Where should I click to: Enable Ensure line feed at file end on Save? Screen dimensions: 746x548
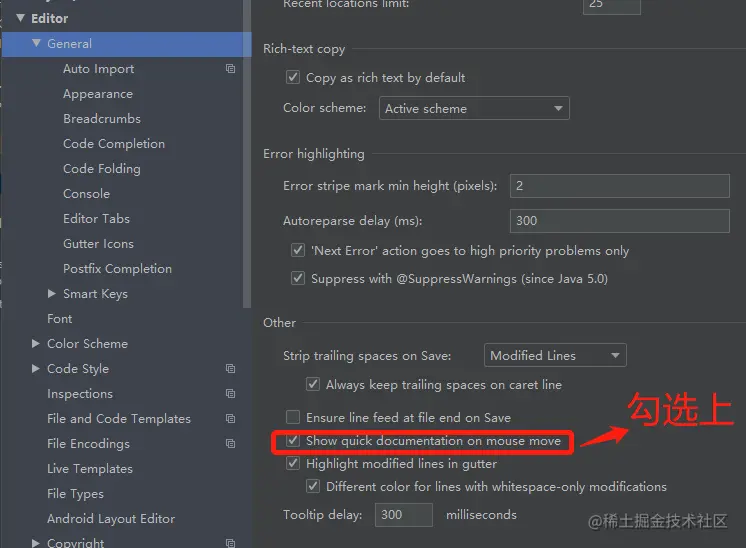click(293, 417)
